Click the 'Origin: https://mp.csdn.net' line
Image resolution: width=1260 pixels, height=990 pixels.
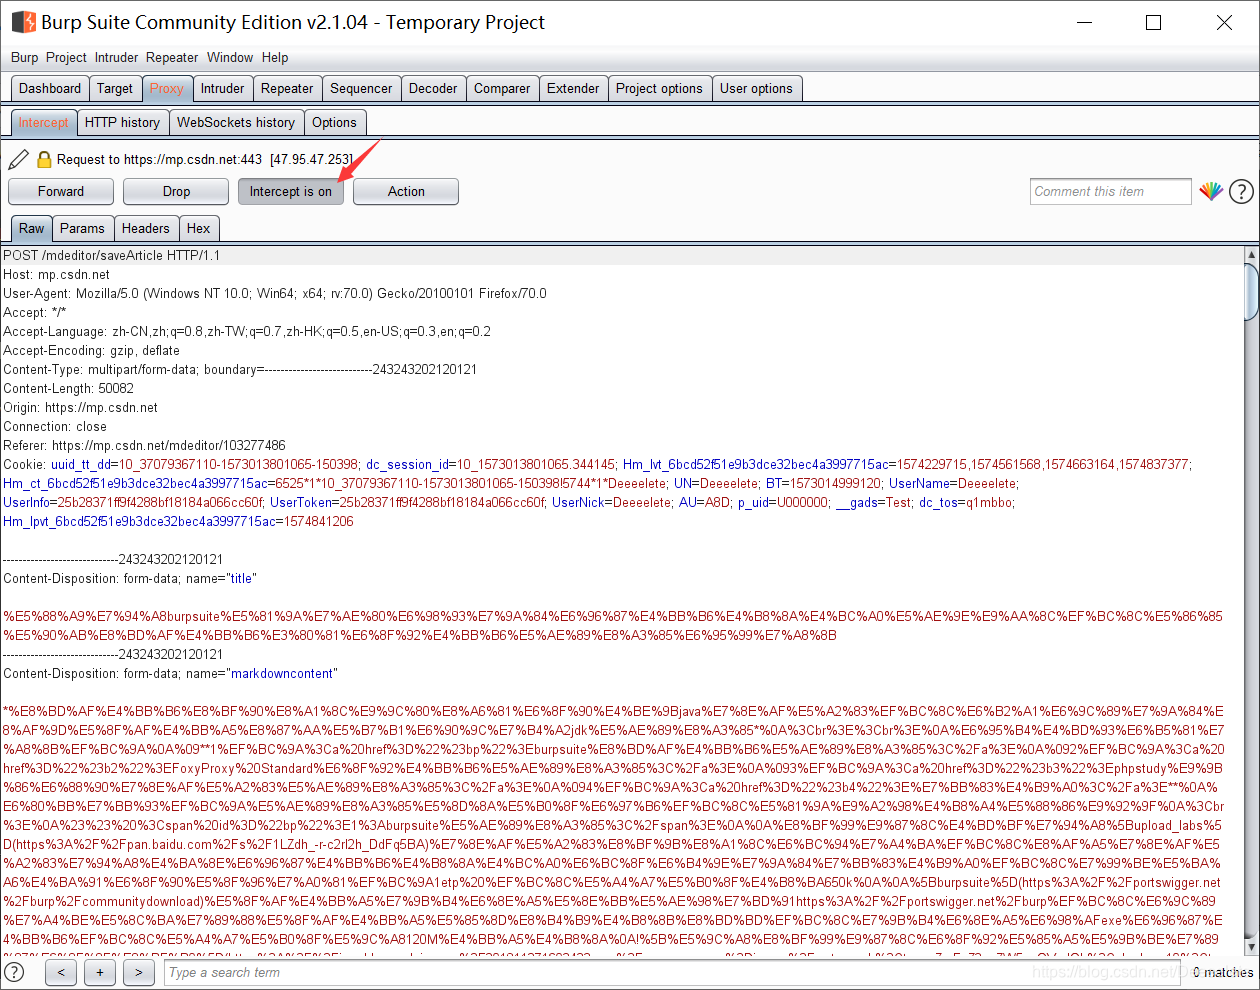tap(80, 407)
